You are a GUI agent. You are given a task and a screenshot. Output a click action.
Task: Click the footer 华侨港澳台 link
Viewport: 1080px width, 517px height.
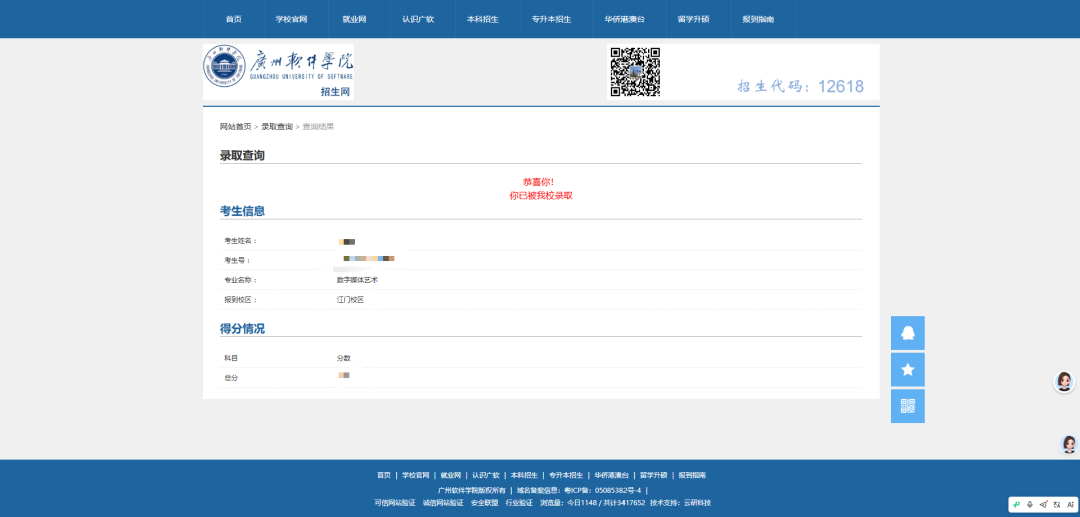coord(612,475)
